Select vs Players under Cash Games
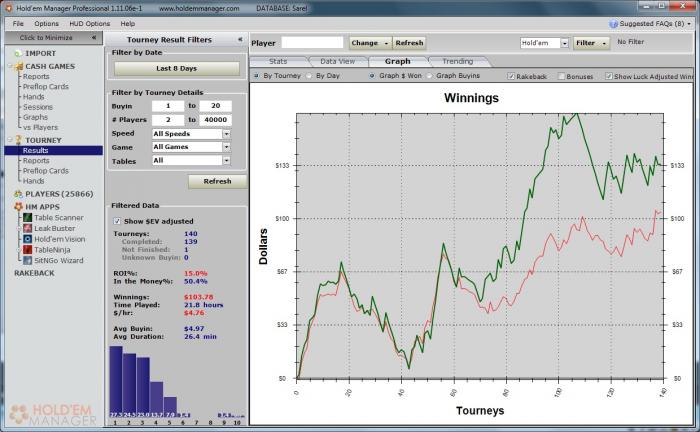The height and width of the screenshot is (432, 700). (41, 128)
